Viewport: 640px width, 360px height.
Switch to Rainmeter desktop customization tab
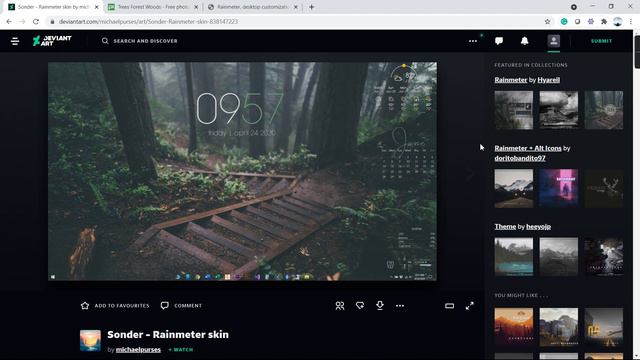tap(252, 7)
